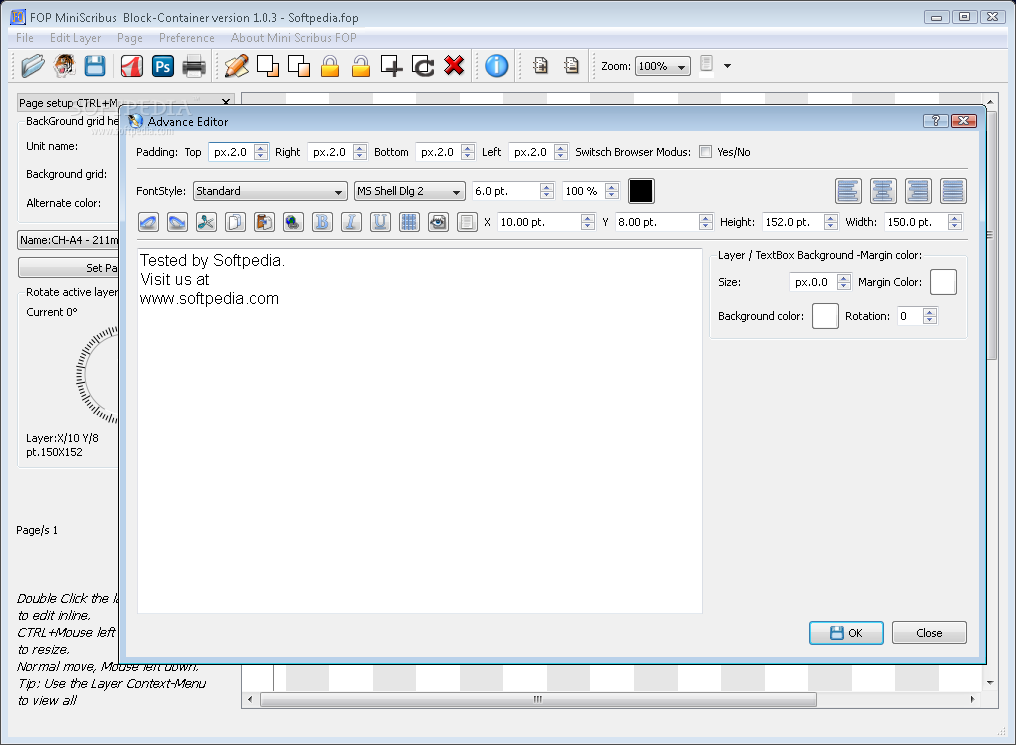Viewport: 1016px width, 745px height.
Task: Click the Padding Top spinner
Action: pyautogui.click(x=238, y=152)
